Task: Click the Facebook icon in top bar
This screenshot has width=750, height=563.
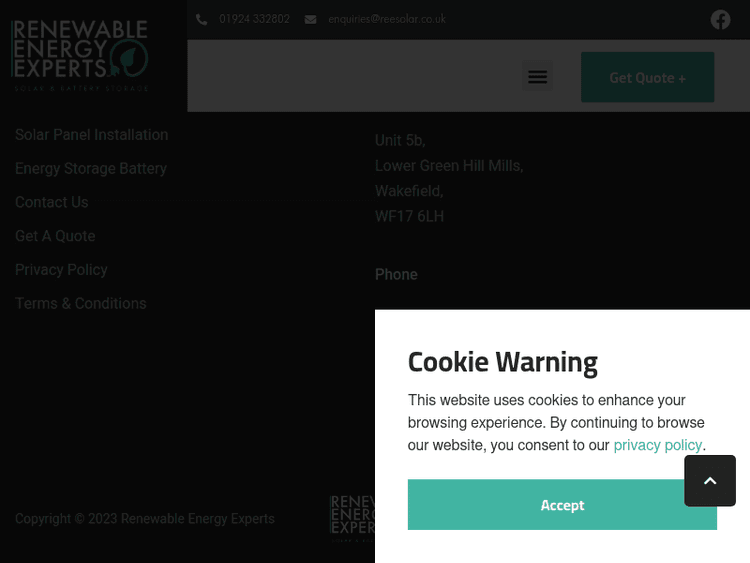Action: pyautogui.click(x=720, y=19)
